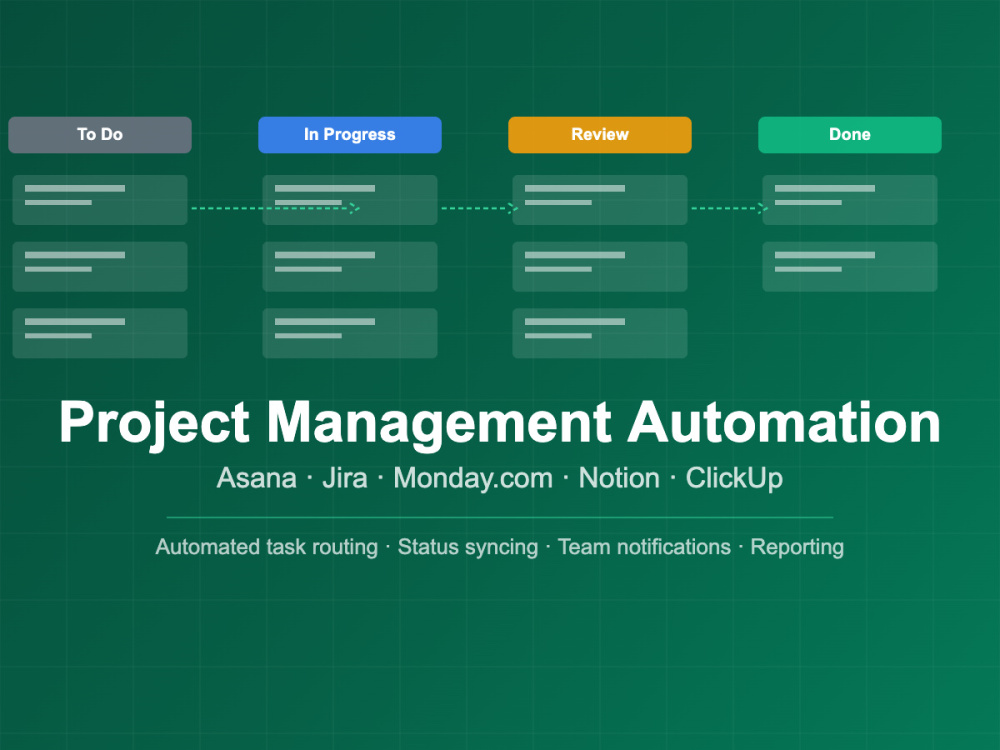
Task: Select the In Progress column header
Action: [350, 135]
